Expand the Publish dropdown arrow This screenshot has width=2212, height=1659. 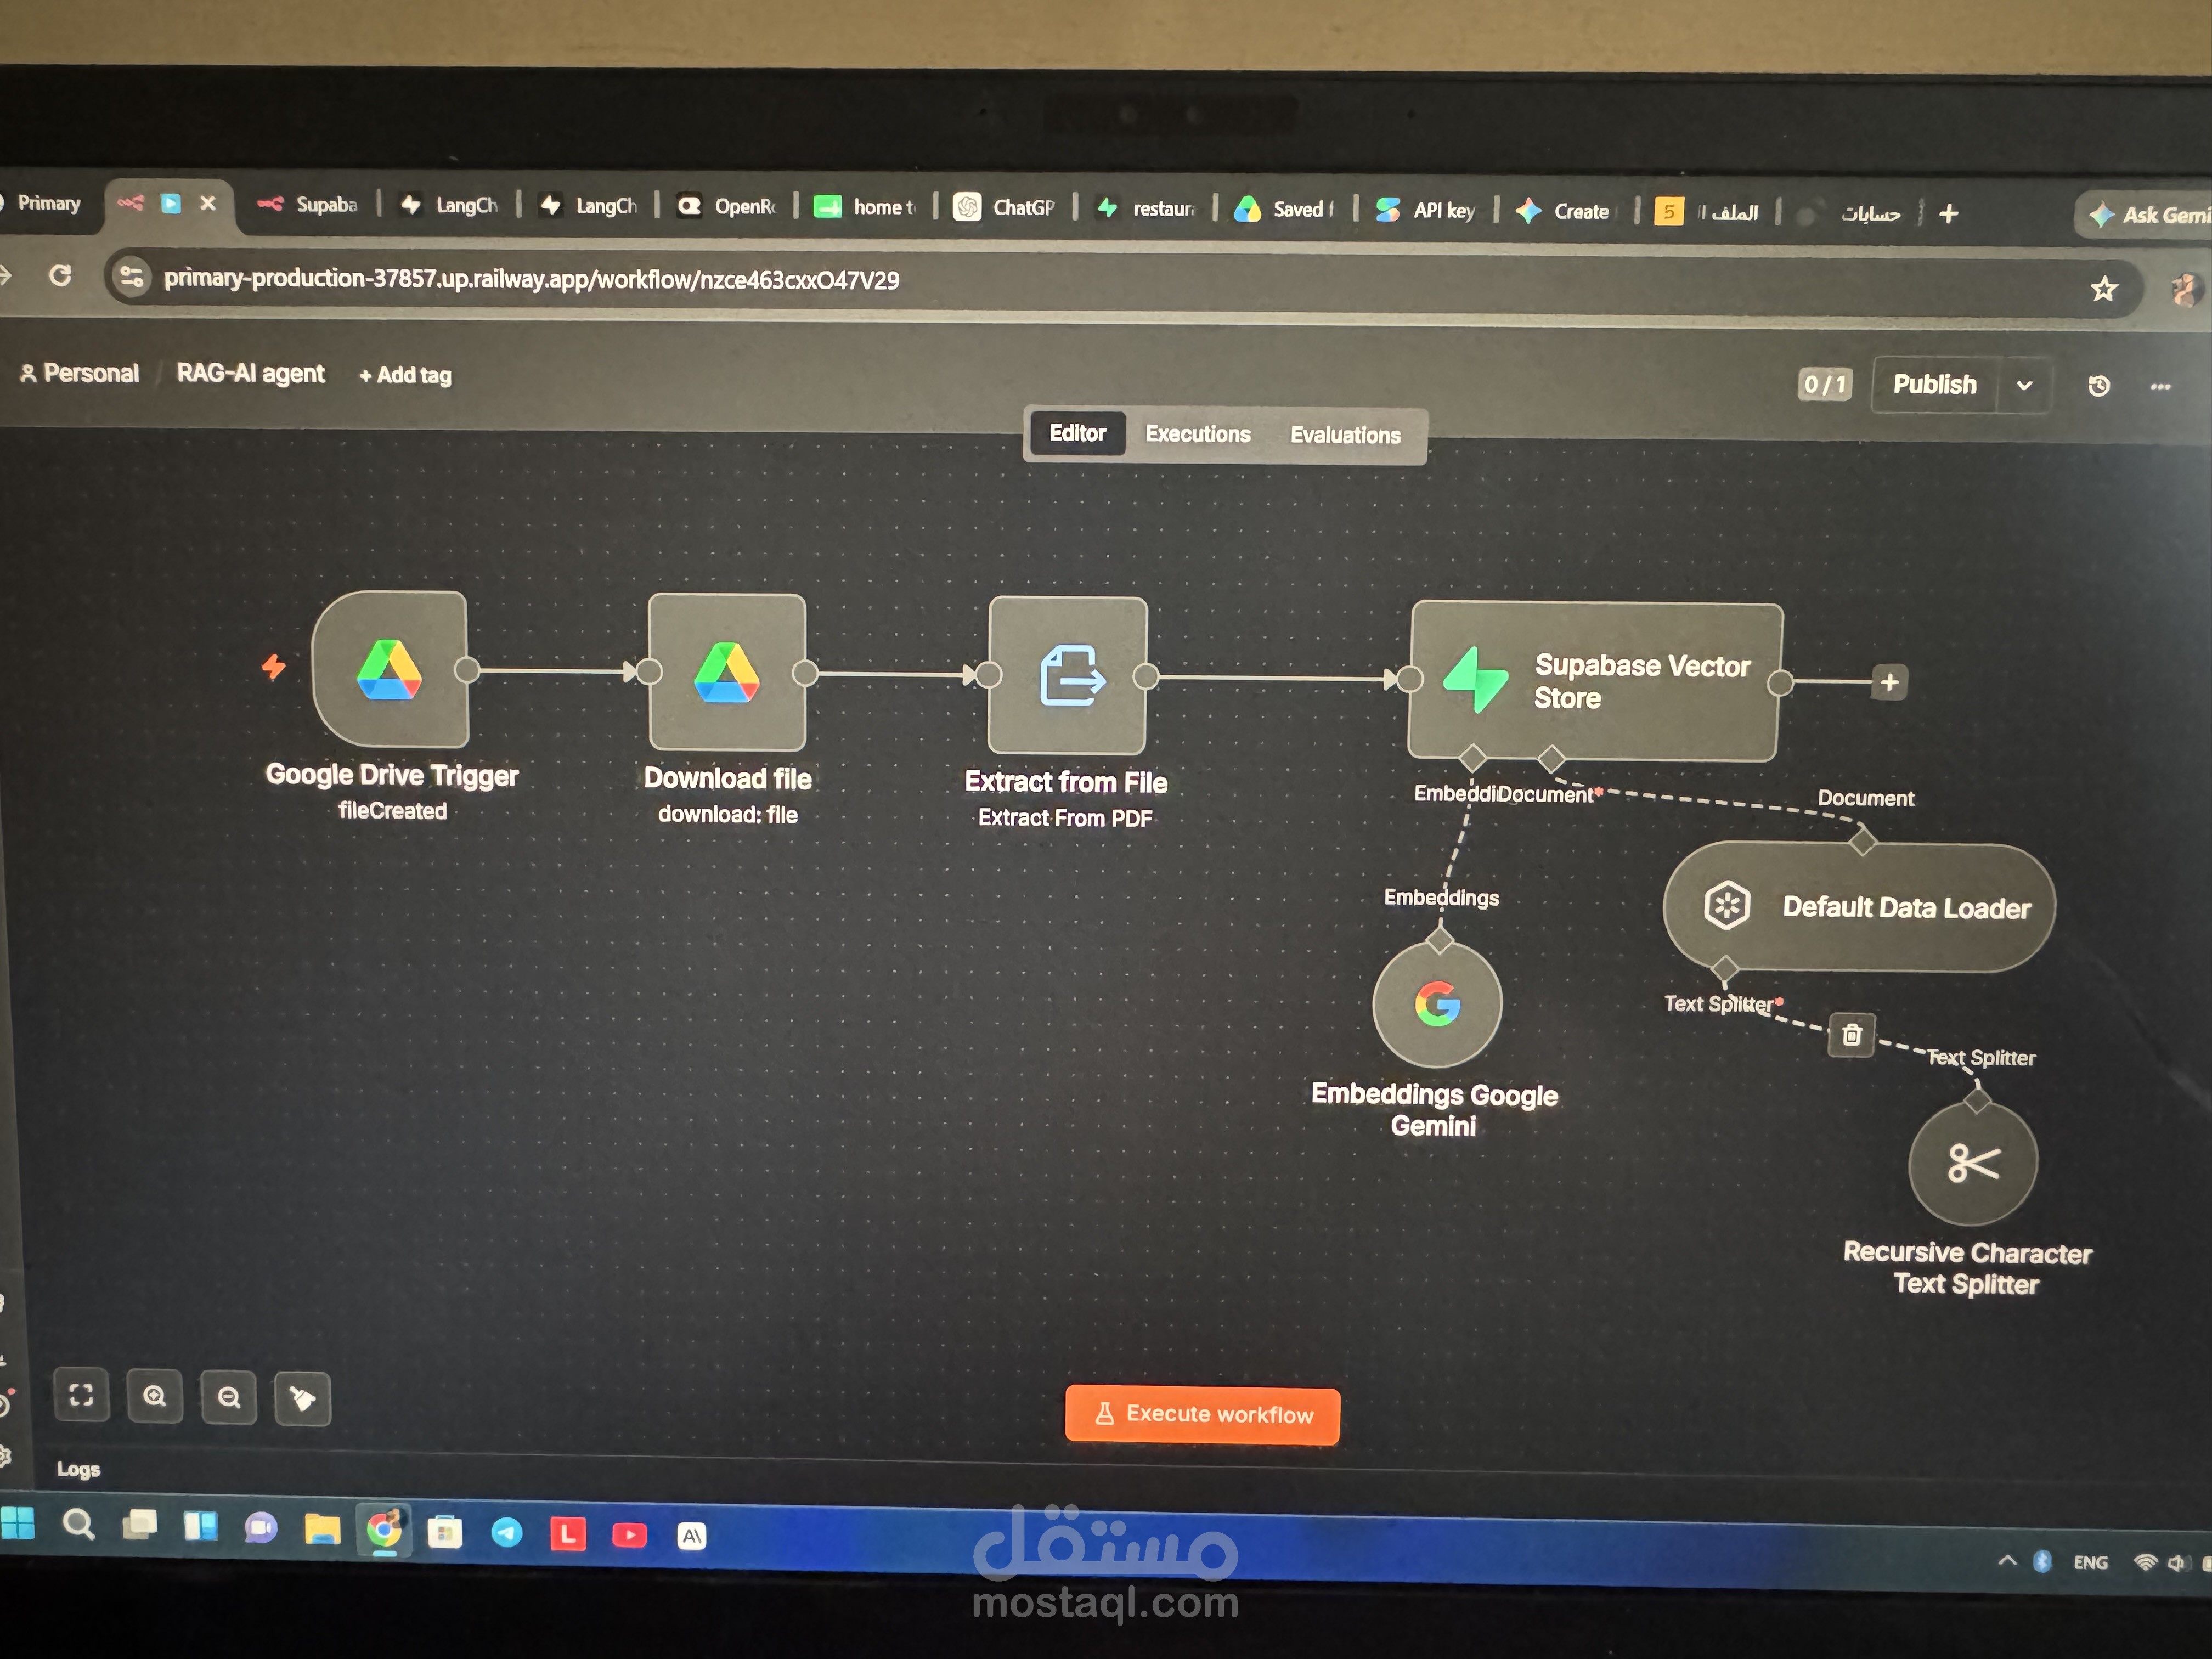pos(2024,386)
